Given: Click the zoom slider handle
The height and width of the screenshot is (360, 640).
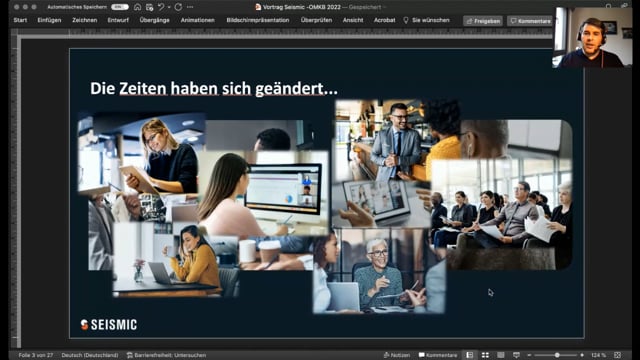Looking at the screenshot, I should pyautogui.click(x=557, y=355).
